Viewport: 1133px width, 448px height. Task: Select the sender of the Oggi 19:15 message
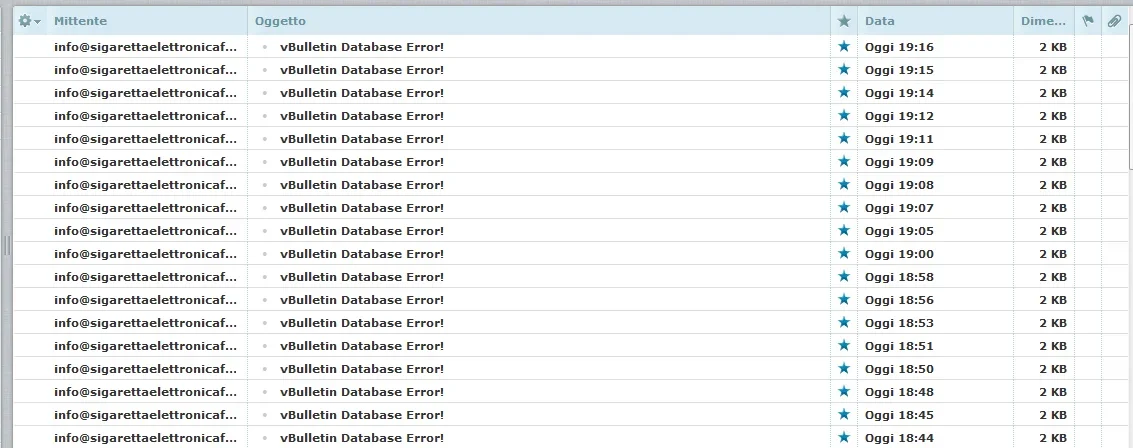145,70
